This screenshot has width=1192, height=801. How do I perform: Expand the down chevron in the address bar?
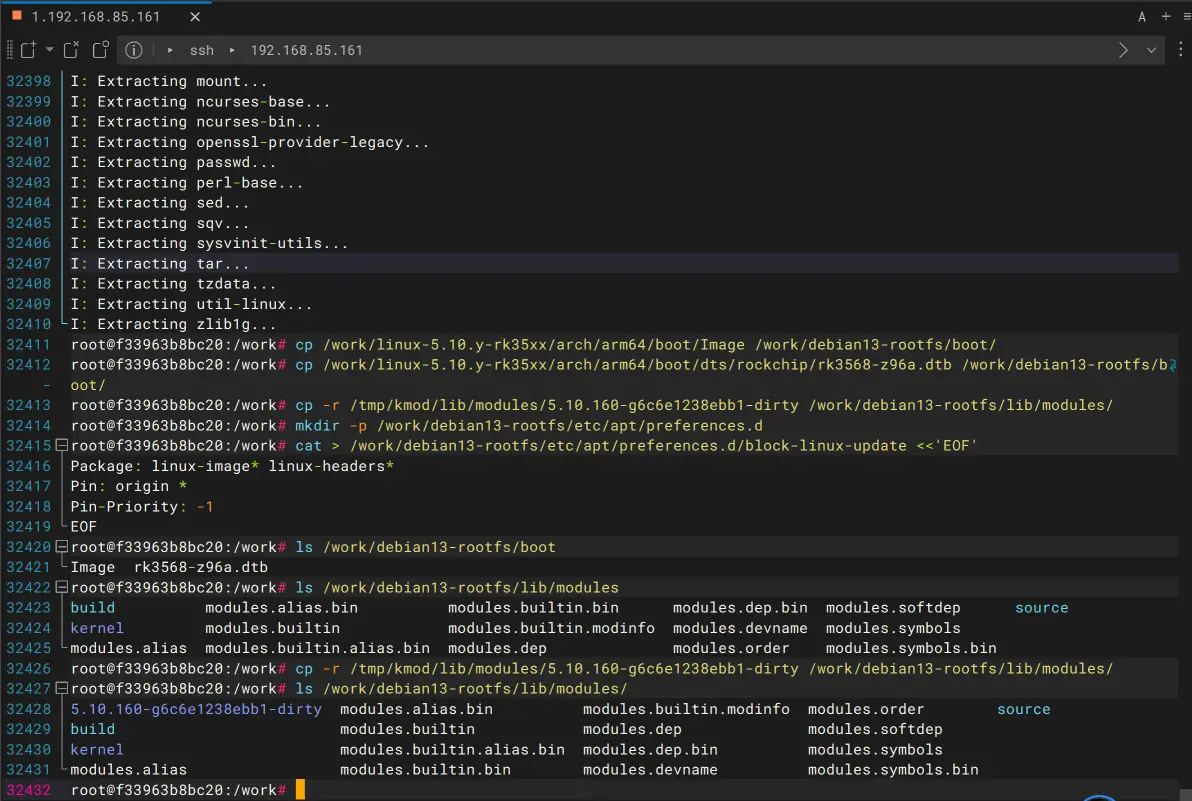coord(1151,50)
